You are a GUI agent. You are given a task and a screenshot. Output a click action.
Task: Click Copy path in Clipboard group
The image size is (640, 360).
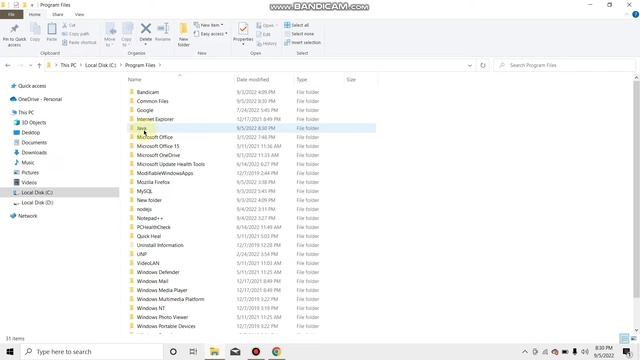coord(76,34)
